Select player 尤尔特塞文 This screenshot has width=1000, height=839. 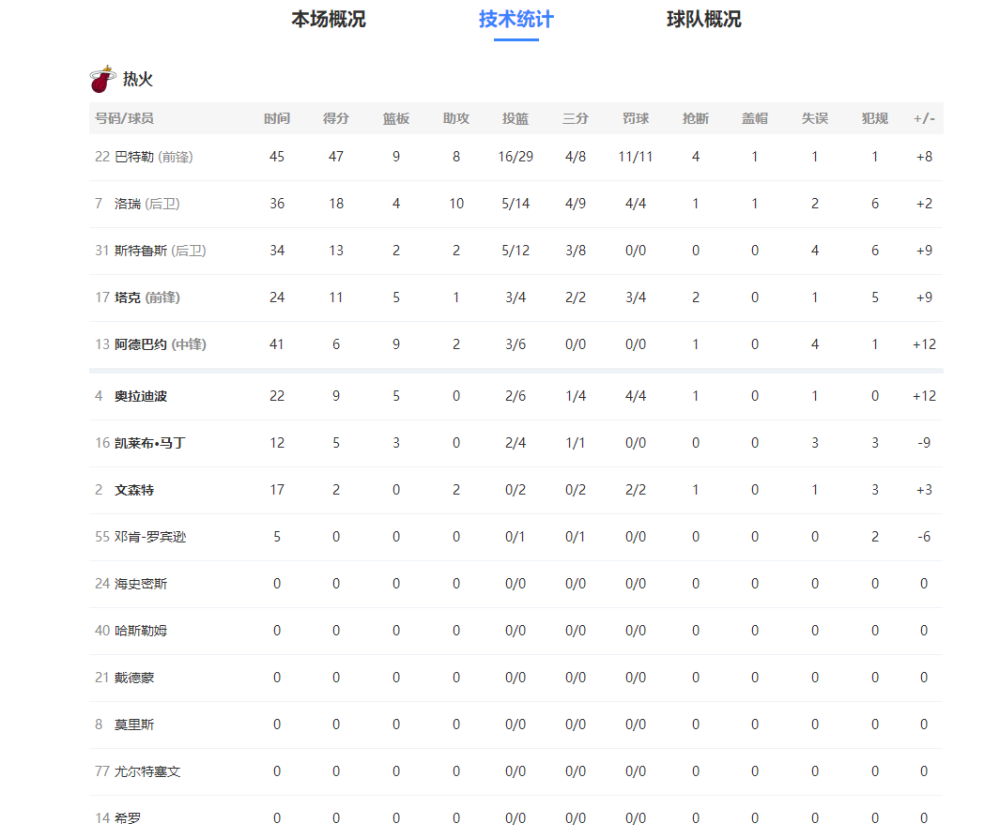tap(147, 772)
